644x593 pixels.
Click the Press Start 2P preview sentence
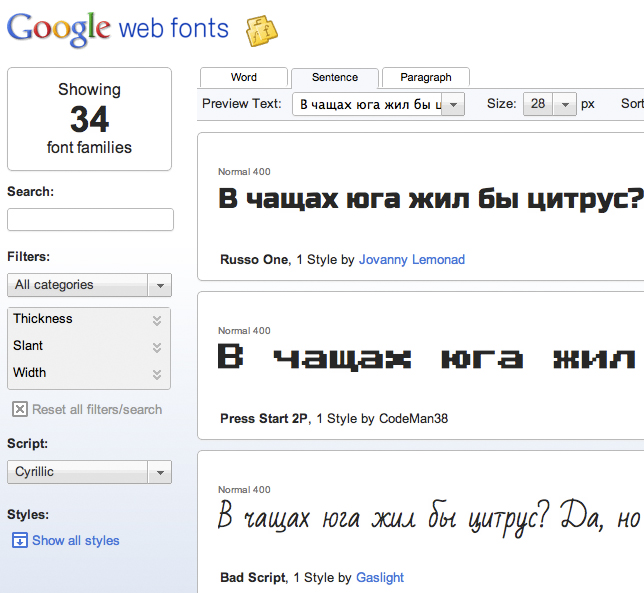pyautogui.click(x=427, y=357)
